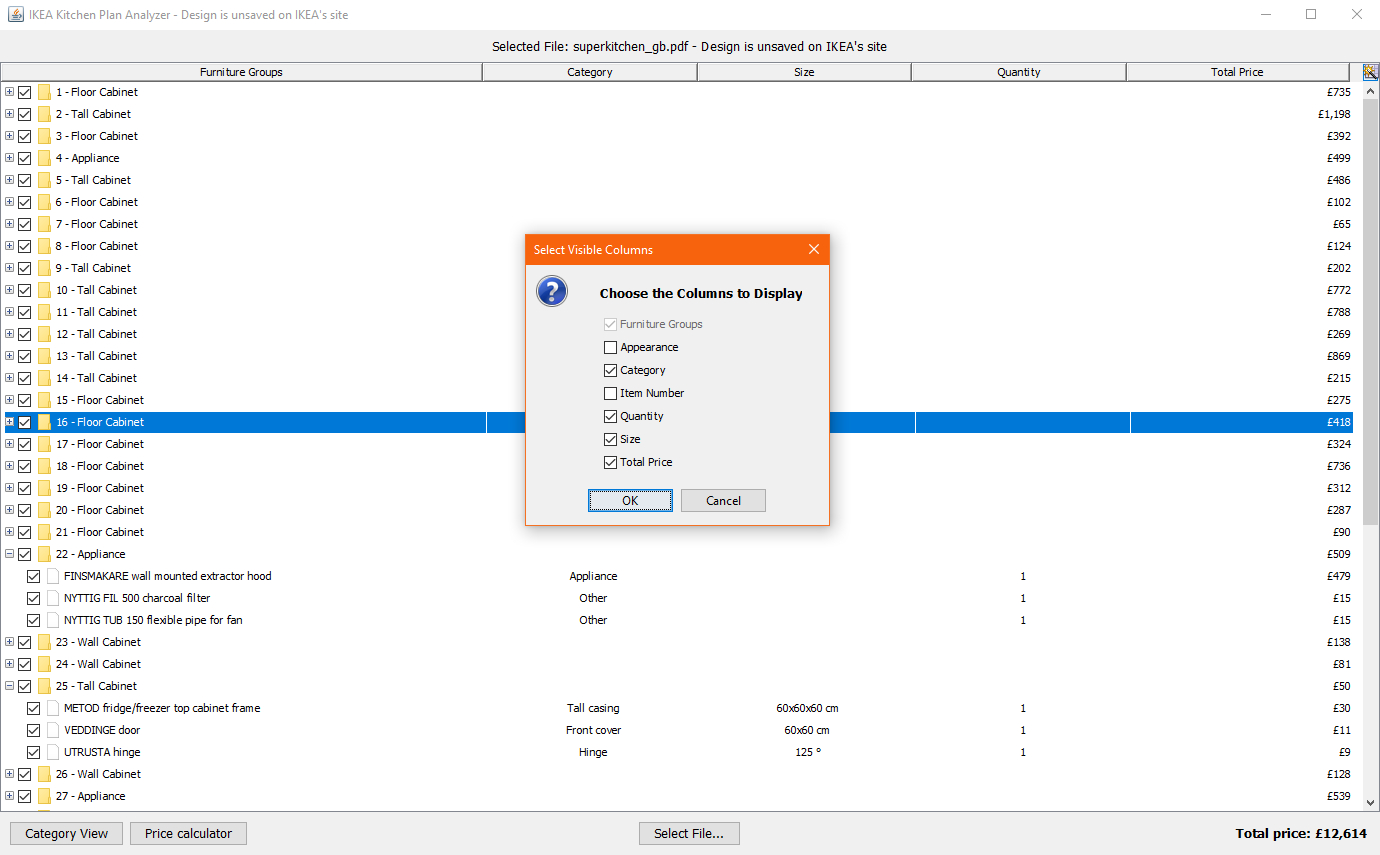Viewport: 1380px width, 855px height.
Task: Click the 60x60x60 cm size cell
Action: click(x=807, y=708)
